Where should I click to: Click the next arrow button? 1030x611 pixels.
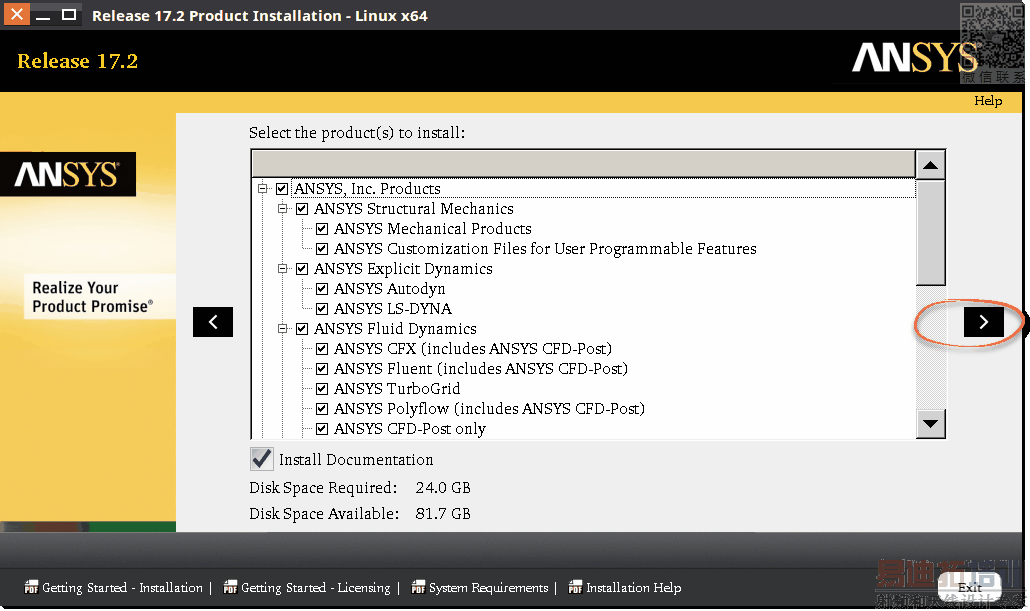983,321
